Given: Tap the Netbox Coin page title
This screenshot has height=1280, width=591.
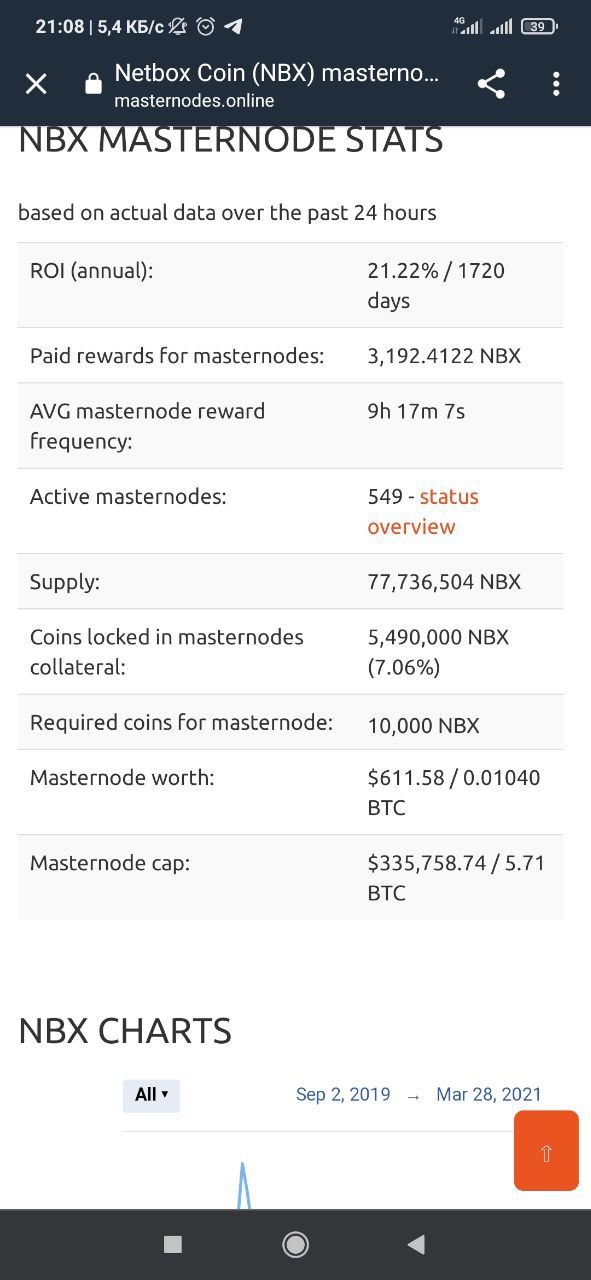Looking at the screenshot, I should pos(277,73).
